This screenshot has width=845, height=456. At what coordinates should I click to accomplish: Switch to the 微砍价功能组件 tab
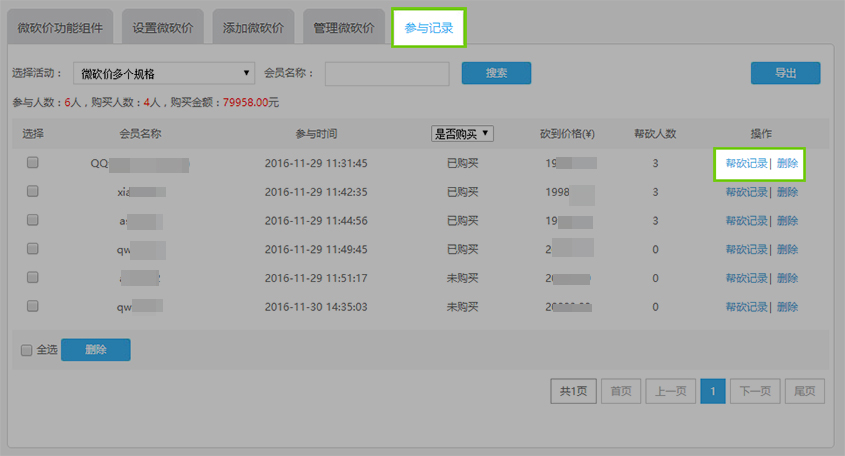(63, 28)
